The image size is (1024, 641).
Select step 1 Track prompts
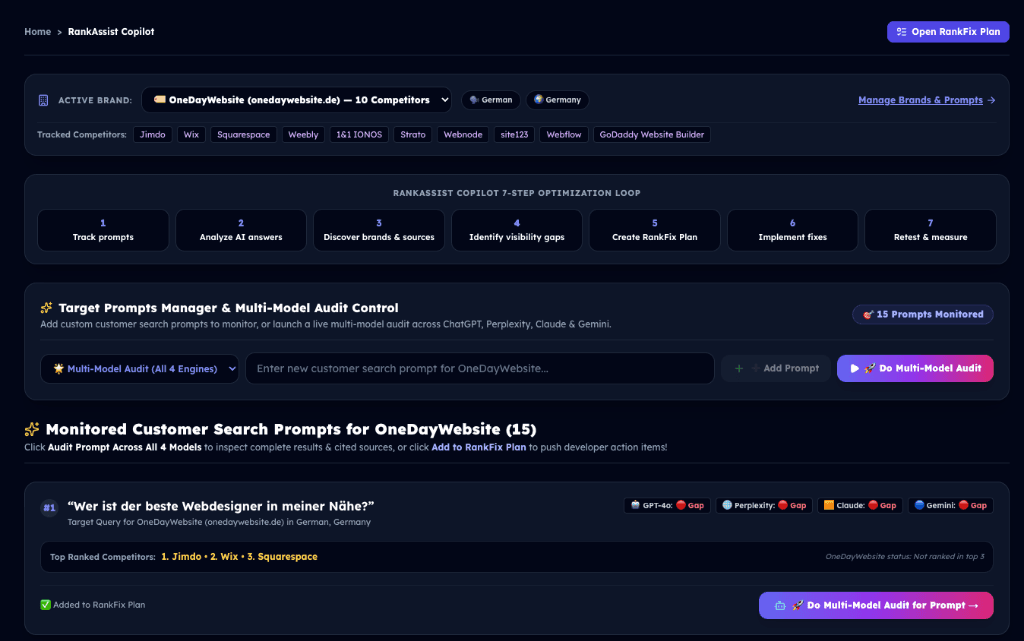pyautogui.click(x=103, y=230)
